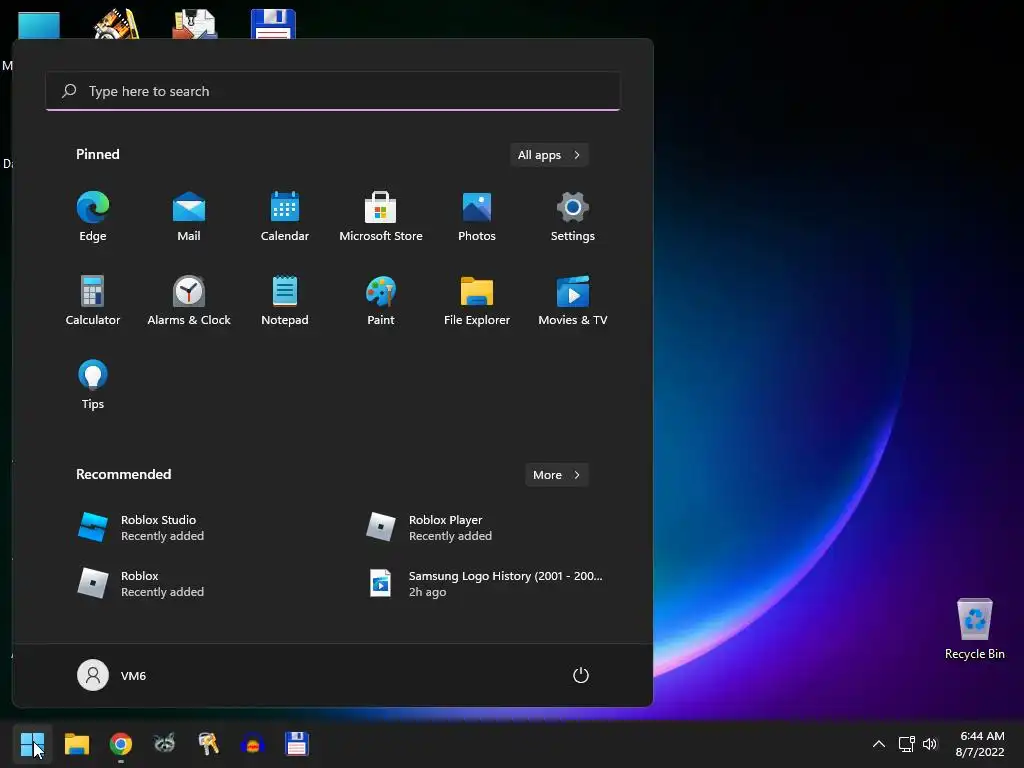Show hidden system tray icons
This screenshot has width=1024, height=768.
click(879, 744)
